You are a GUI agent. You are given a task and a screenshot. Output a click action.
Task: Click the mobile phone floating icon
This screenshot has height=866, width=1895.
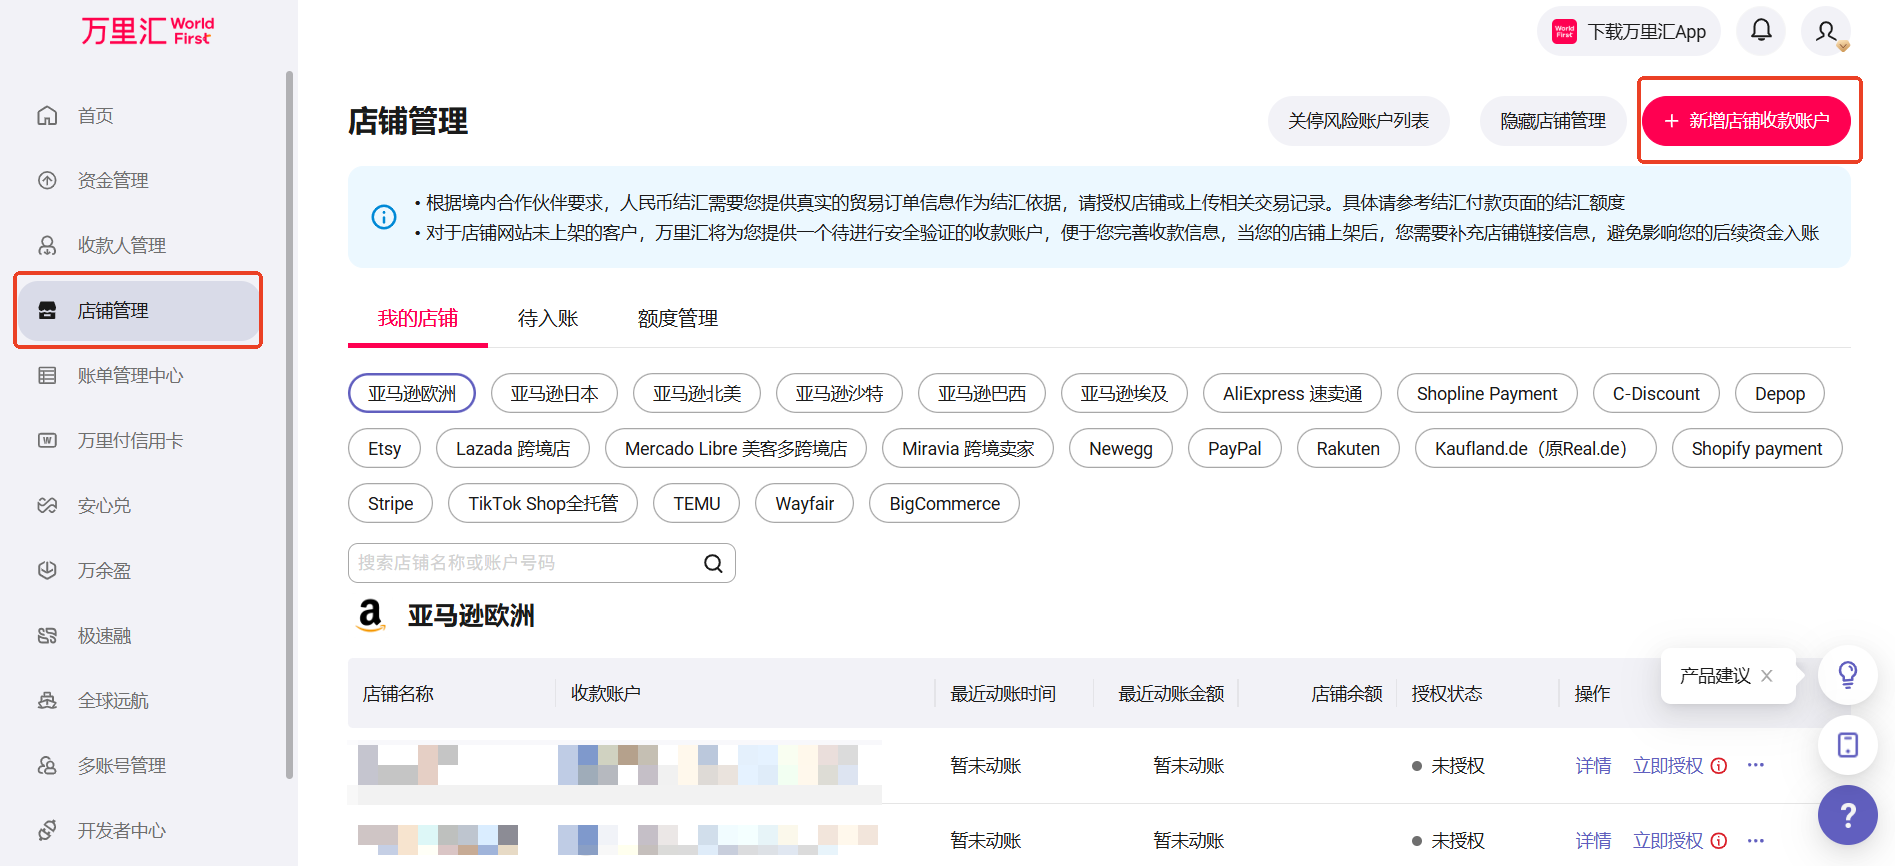click(1847, 745)
